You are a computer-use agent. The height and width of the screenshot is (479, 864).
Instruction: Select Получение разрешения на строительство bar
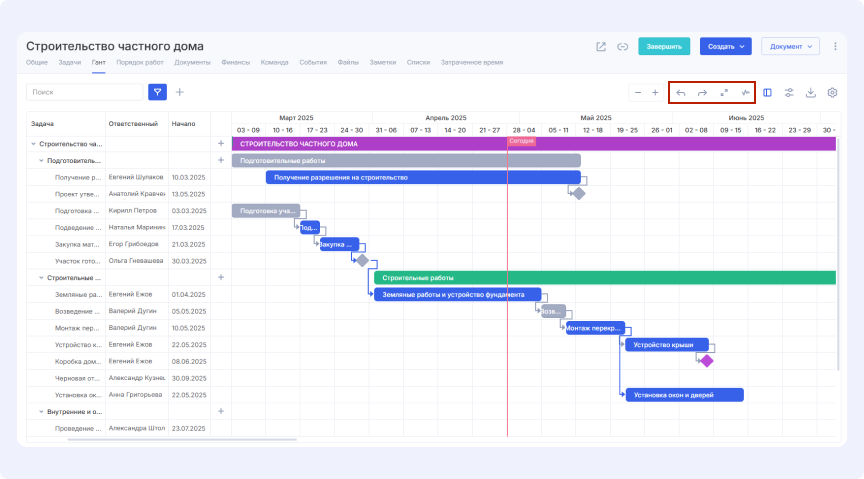tap(423, 177)
